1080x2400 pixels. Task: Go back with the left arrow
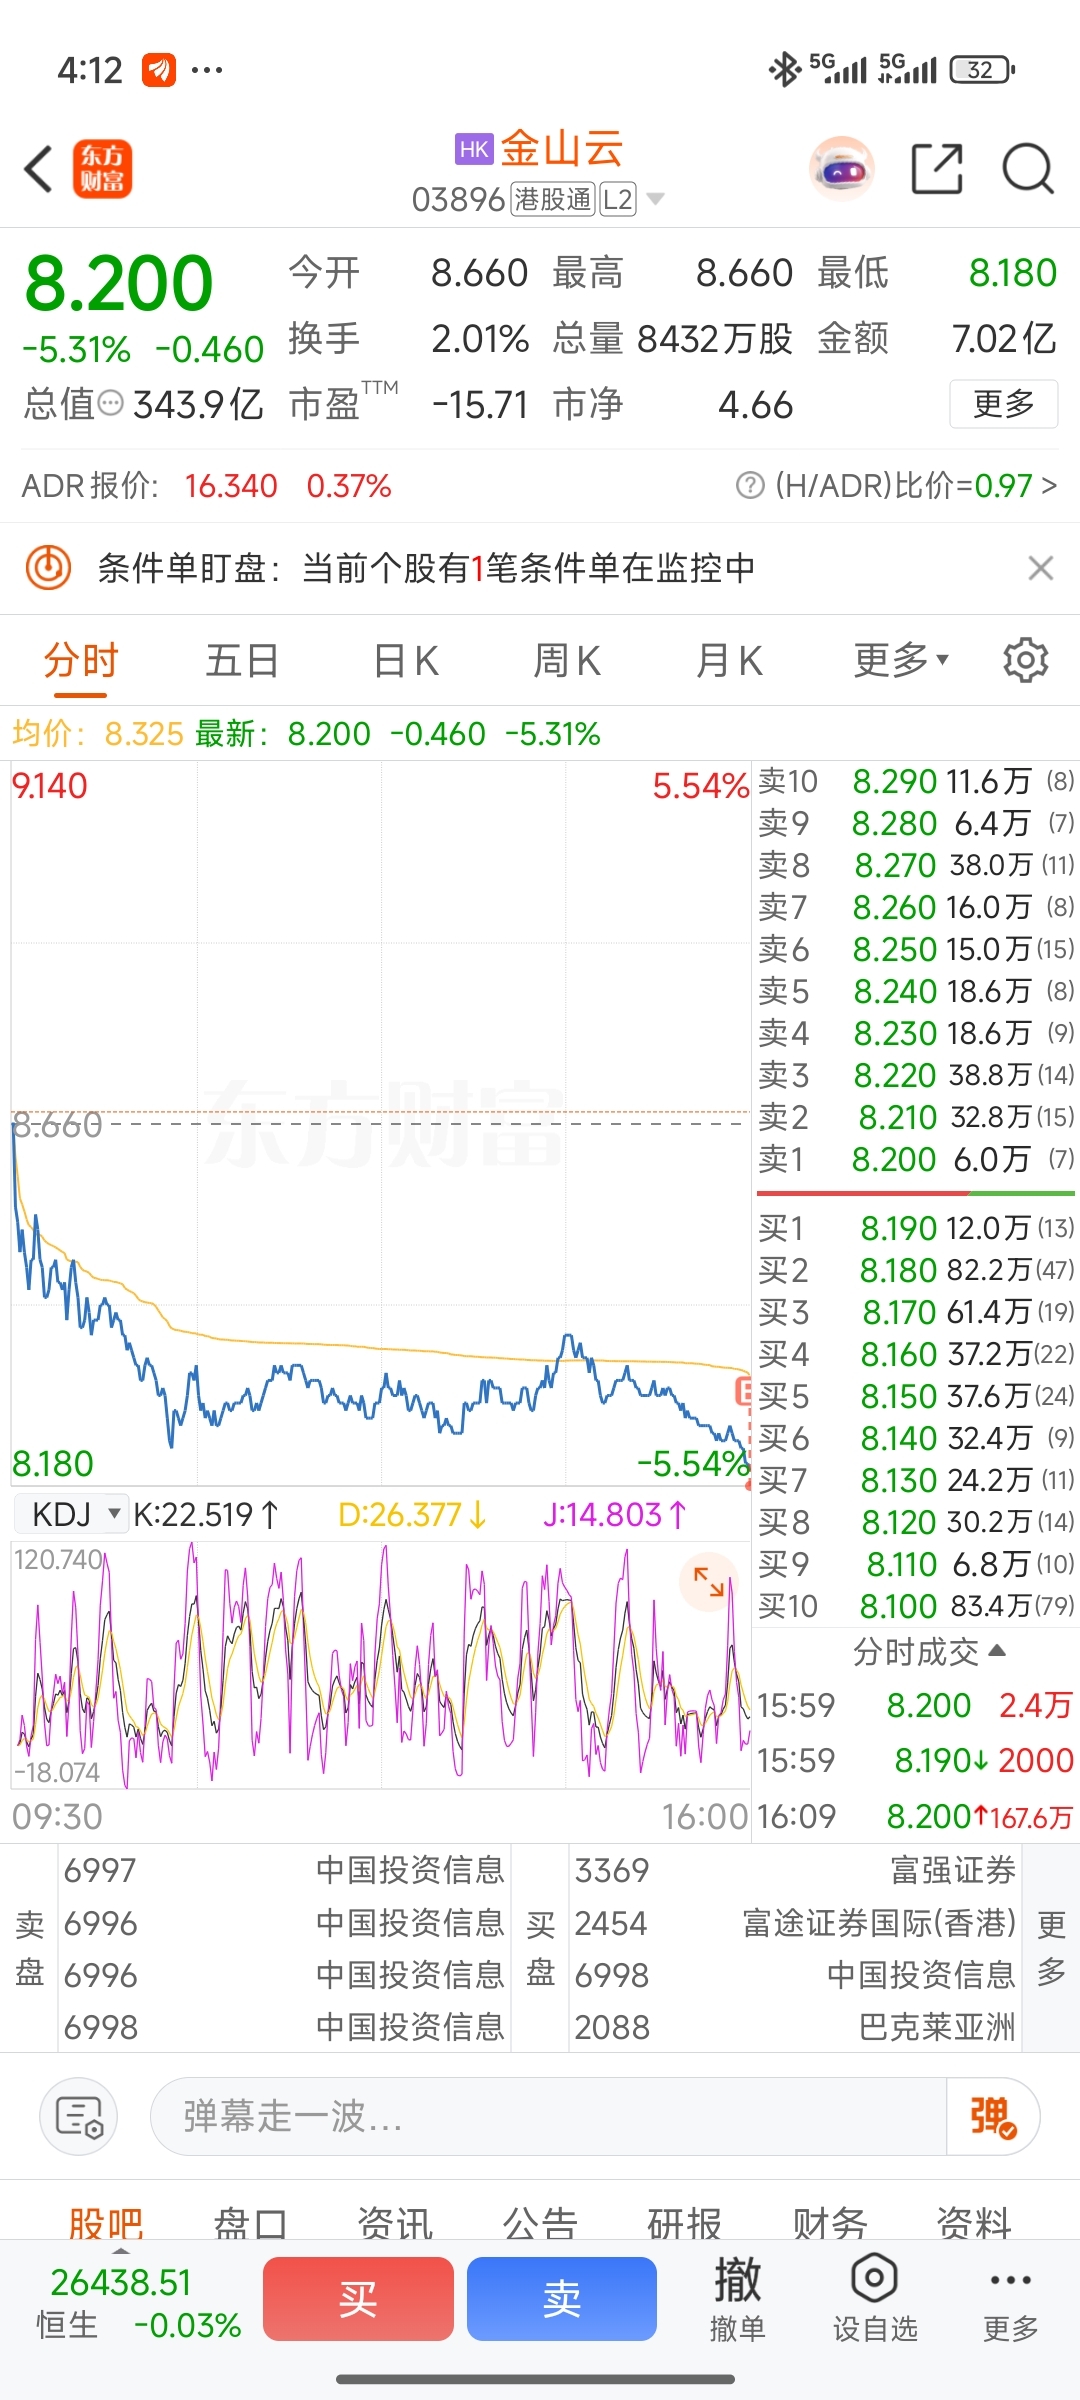point(38,168)
